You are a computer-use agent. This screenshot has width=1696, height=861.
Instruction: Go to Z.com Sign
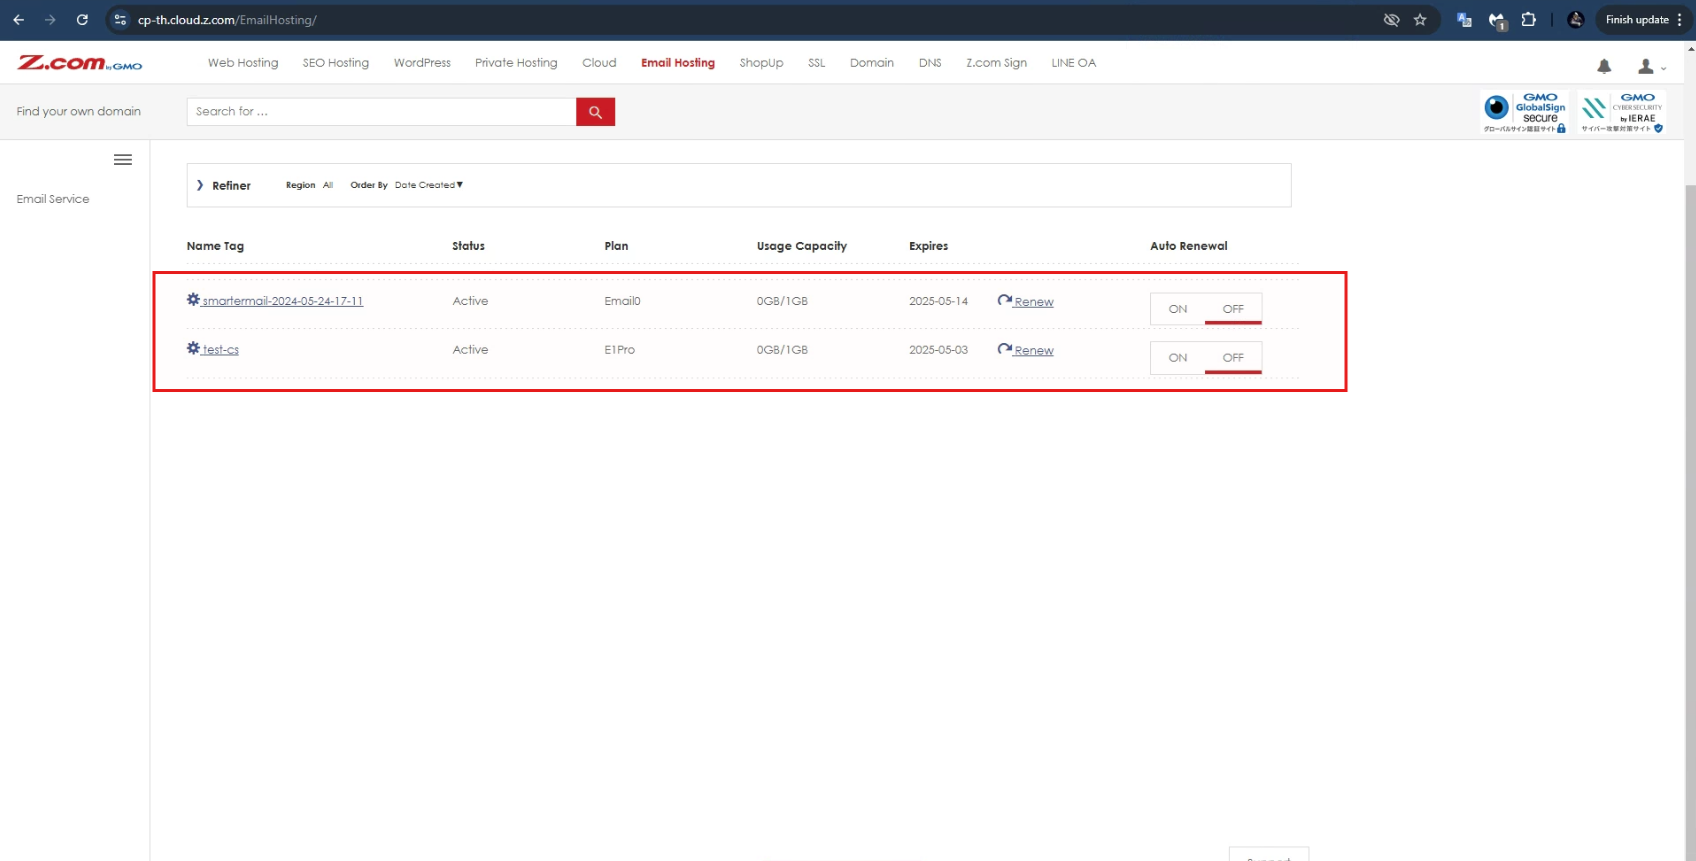point(996,63)
